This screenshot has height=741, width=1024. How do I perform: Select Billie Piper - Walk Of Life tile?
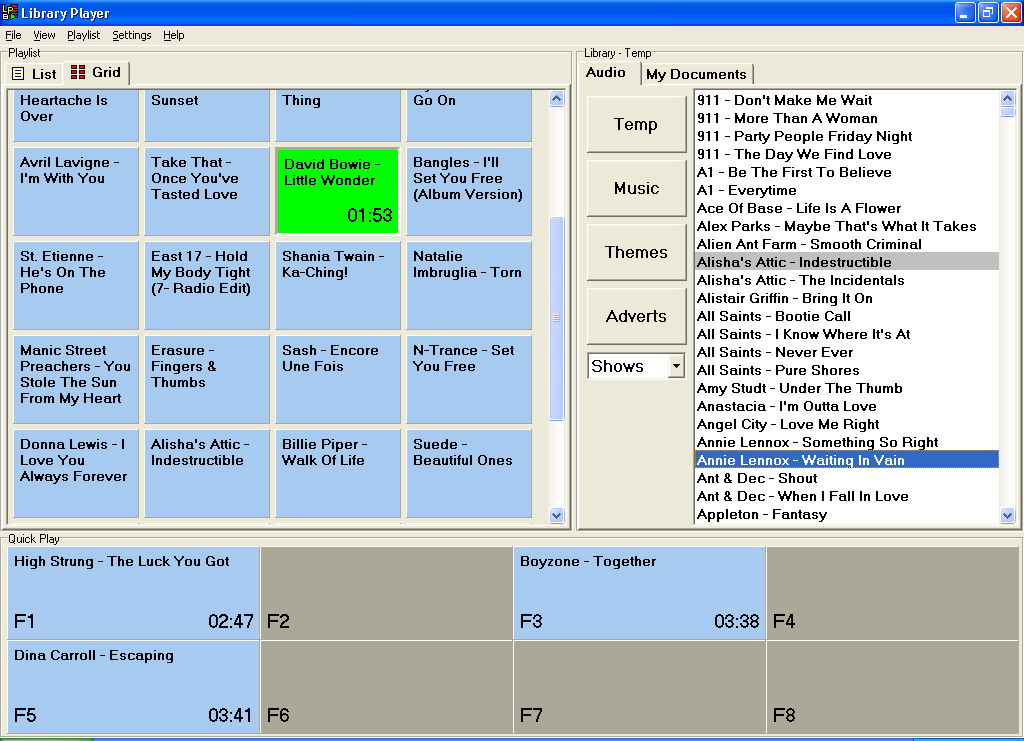pyautogui.click(x=338, y=473)
